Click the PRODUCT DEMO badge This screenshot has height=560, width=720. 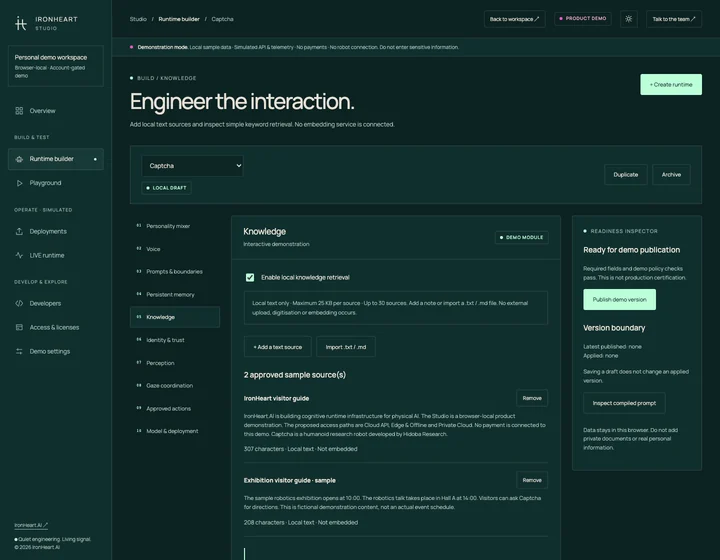point(583,18)
